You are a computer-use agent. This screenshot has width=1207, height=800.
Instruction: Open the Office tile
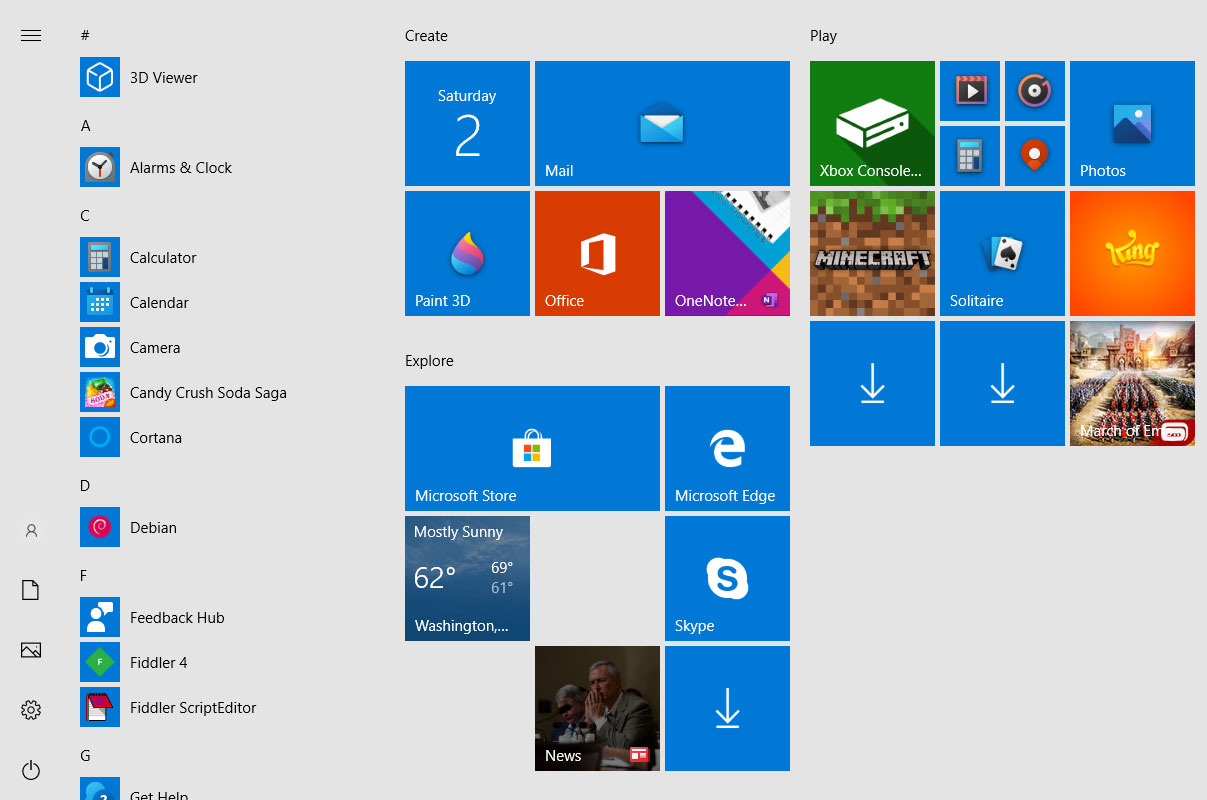pos(597,253)
